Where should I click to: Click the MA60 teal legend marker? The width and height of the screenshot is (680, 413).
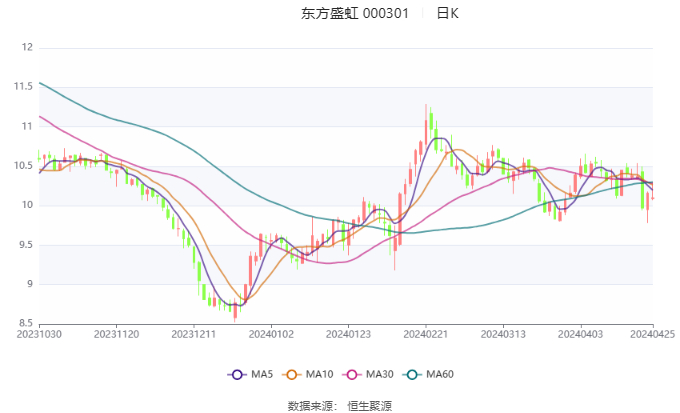tap(411, 374)
